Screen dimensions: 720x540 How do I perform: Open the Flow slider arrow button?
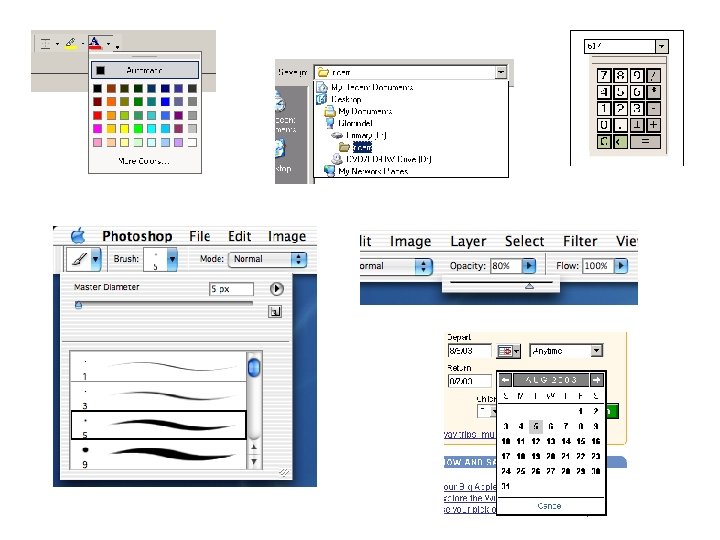621,265
